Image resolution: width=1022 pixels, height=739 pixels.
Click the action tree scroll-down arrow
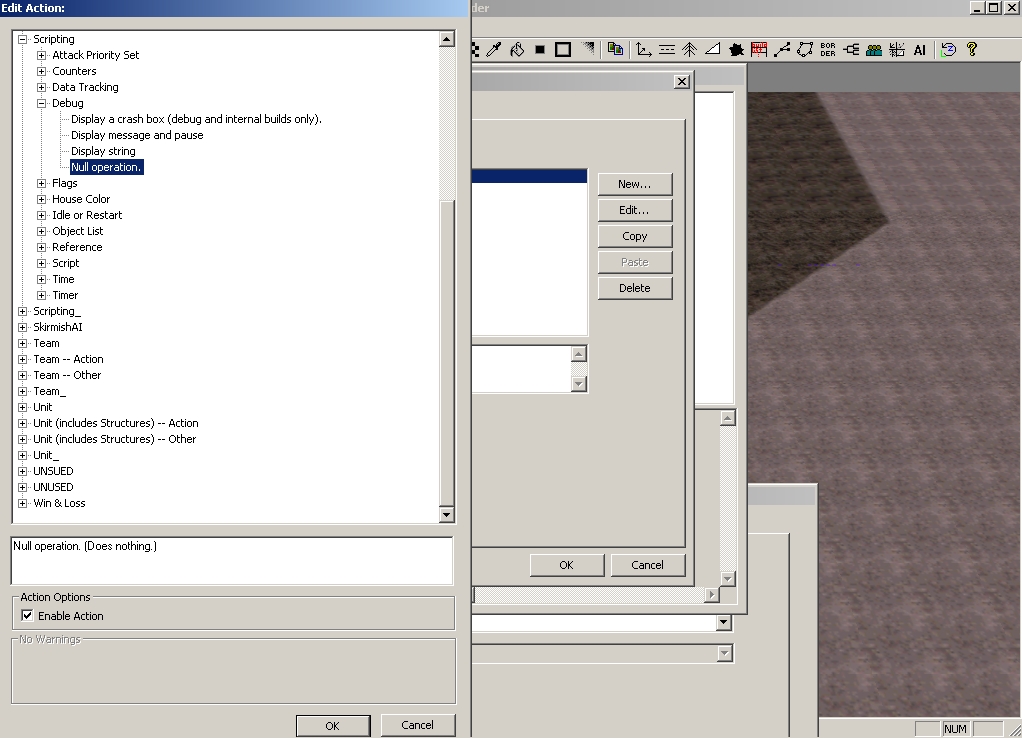(446, 515)
